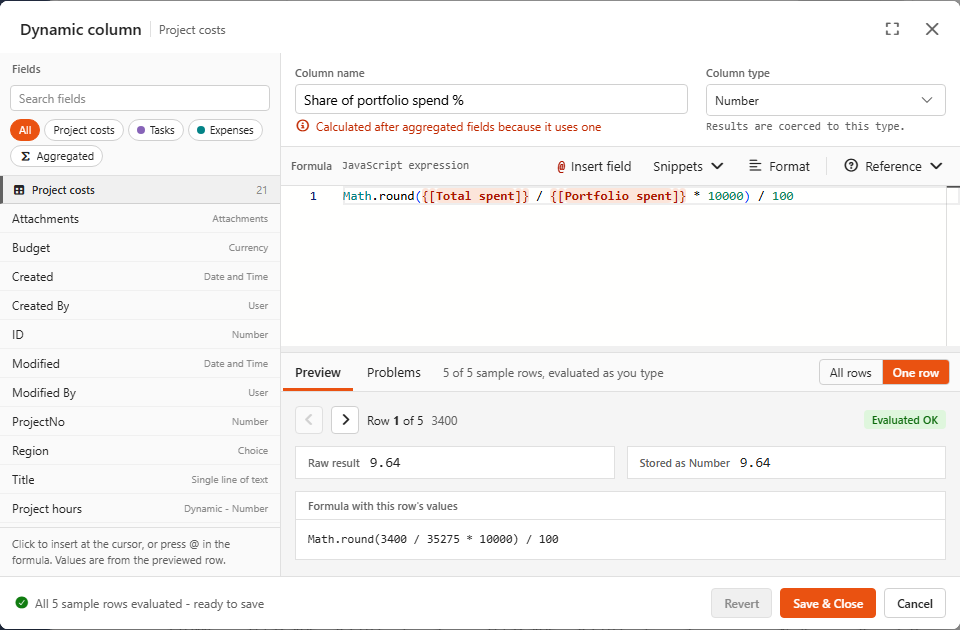Insert the ID field
Screen dimensions: 960x630
coord(140,334)
